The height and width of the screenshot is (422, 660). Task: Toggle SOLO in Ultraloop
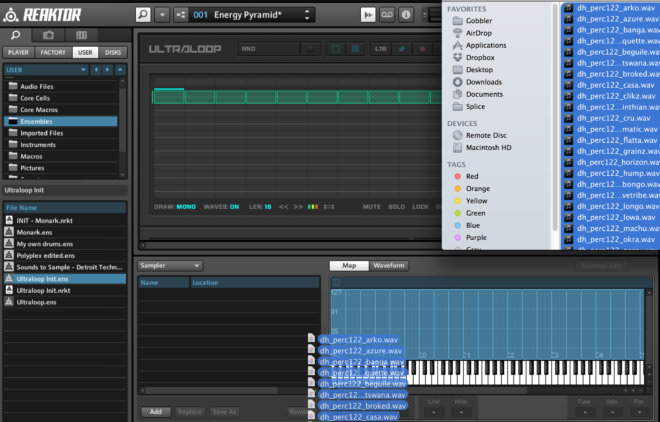pos(396,207)
